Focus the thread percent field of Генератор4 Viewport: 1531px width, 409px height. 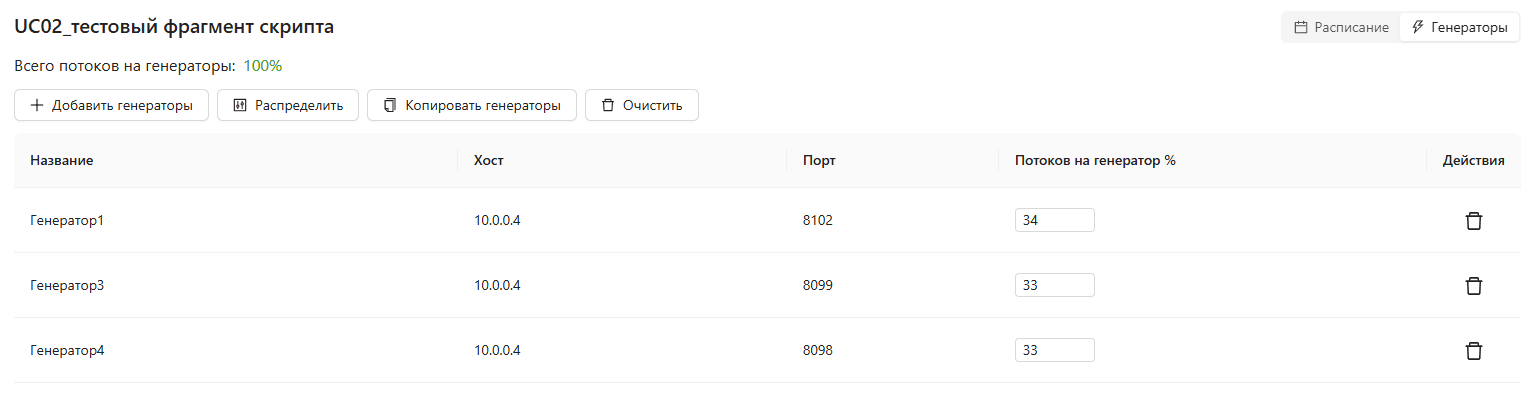pos(1055,350)
